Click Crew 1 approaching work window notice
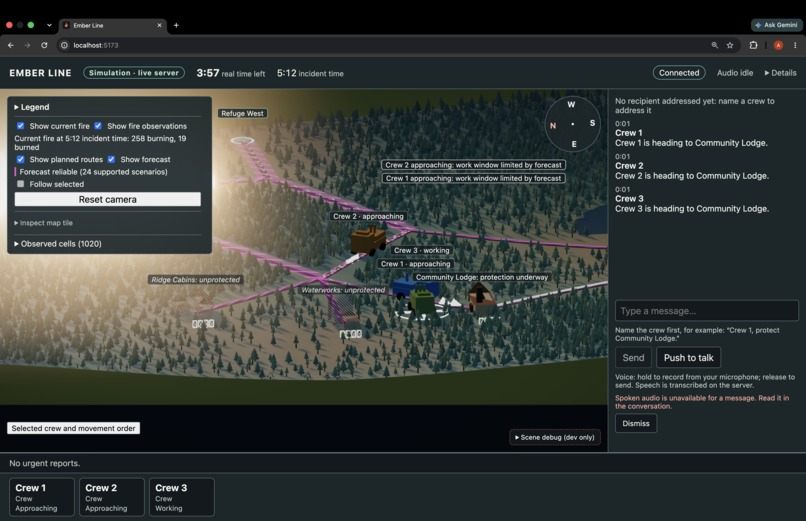This screenshot has width=806, height=521. click(x=473, y=178)
